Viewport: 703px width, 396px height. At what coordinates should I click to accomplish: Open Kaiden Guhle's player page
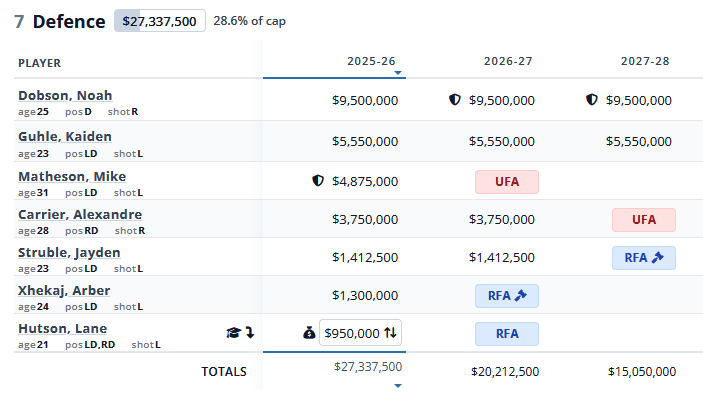[x=65, y=136]
